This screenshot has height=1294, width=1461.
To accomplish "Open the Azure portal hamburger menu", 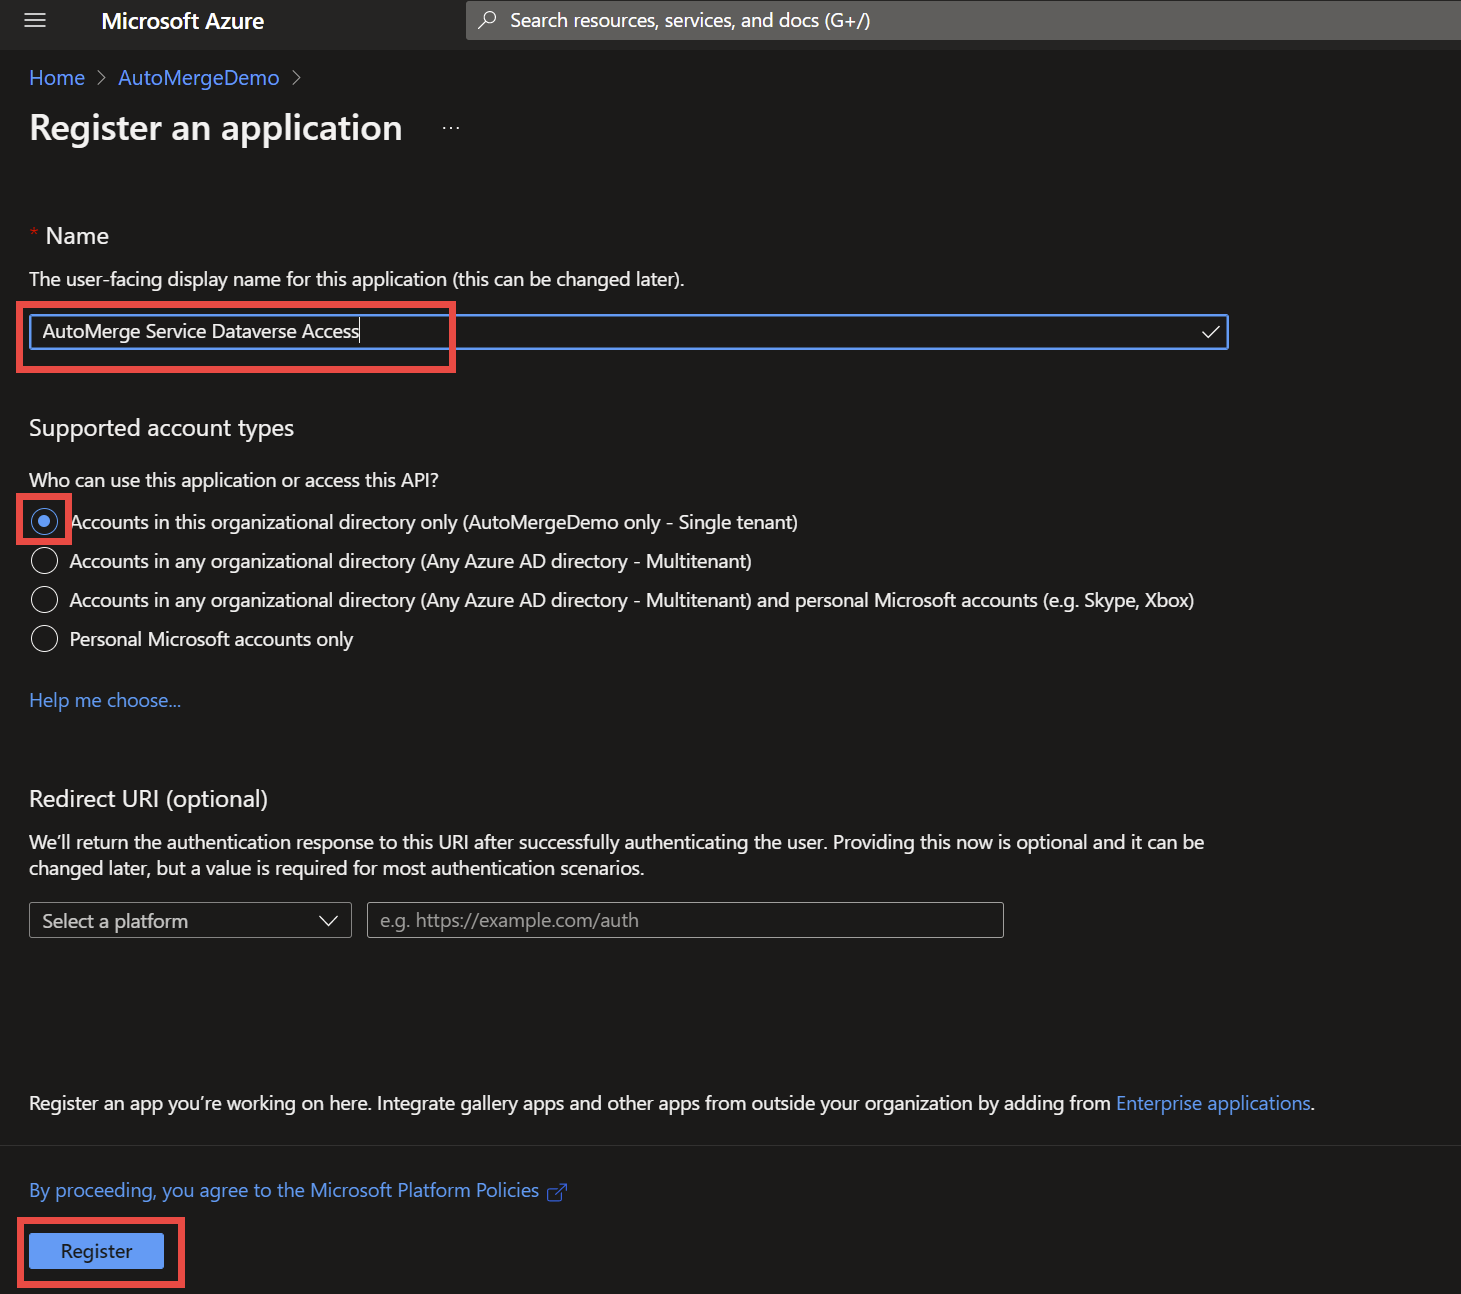I will (35, 21).
